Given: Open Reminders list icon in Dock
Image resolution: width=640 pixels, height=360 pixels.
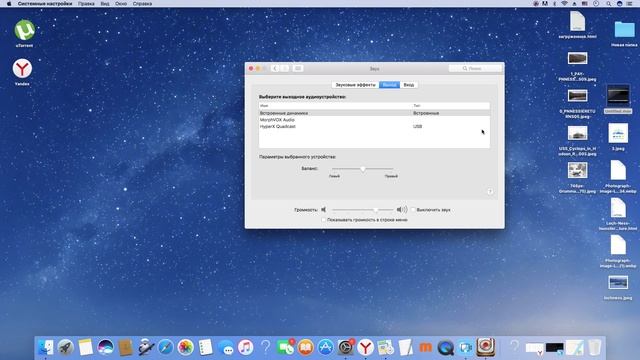Looking at the screenshot, I should pos(205,347).
